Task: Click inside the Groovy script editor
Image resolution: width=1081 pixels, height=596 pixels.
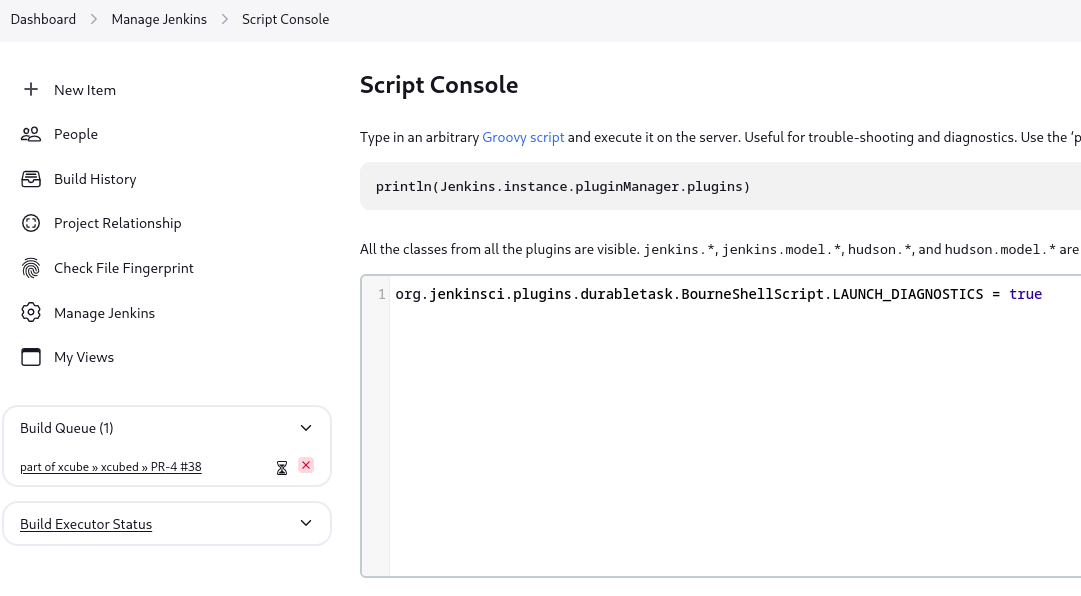Action: point(735,426)
